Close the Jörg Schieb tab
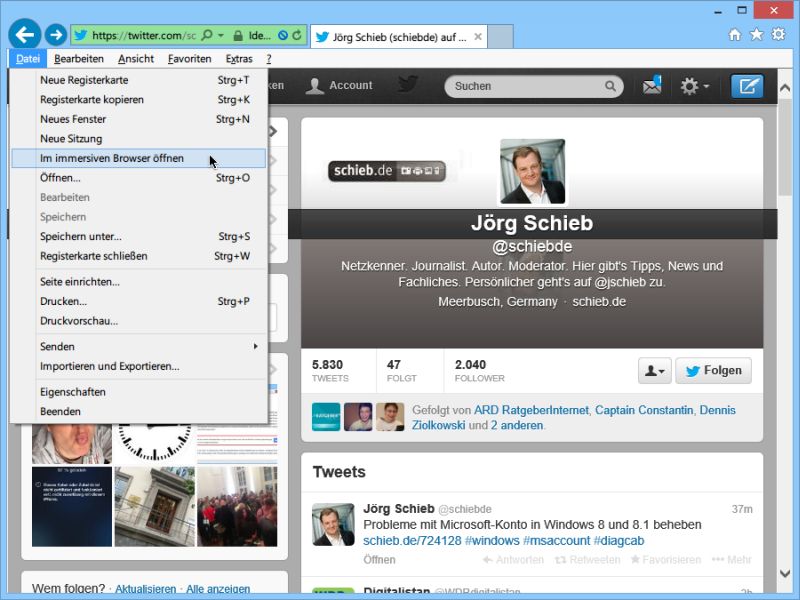The height and width of the screenshot is (600, 800). (x=478, y=37)
